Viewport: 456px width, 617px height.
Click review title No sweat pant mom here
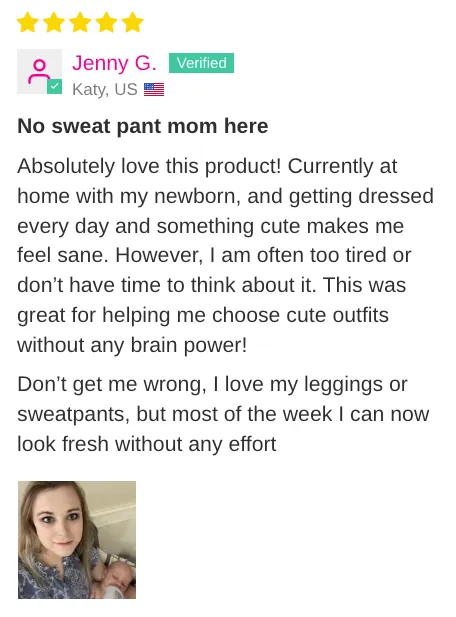143,126
